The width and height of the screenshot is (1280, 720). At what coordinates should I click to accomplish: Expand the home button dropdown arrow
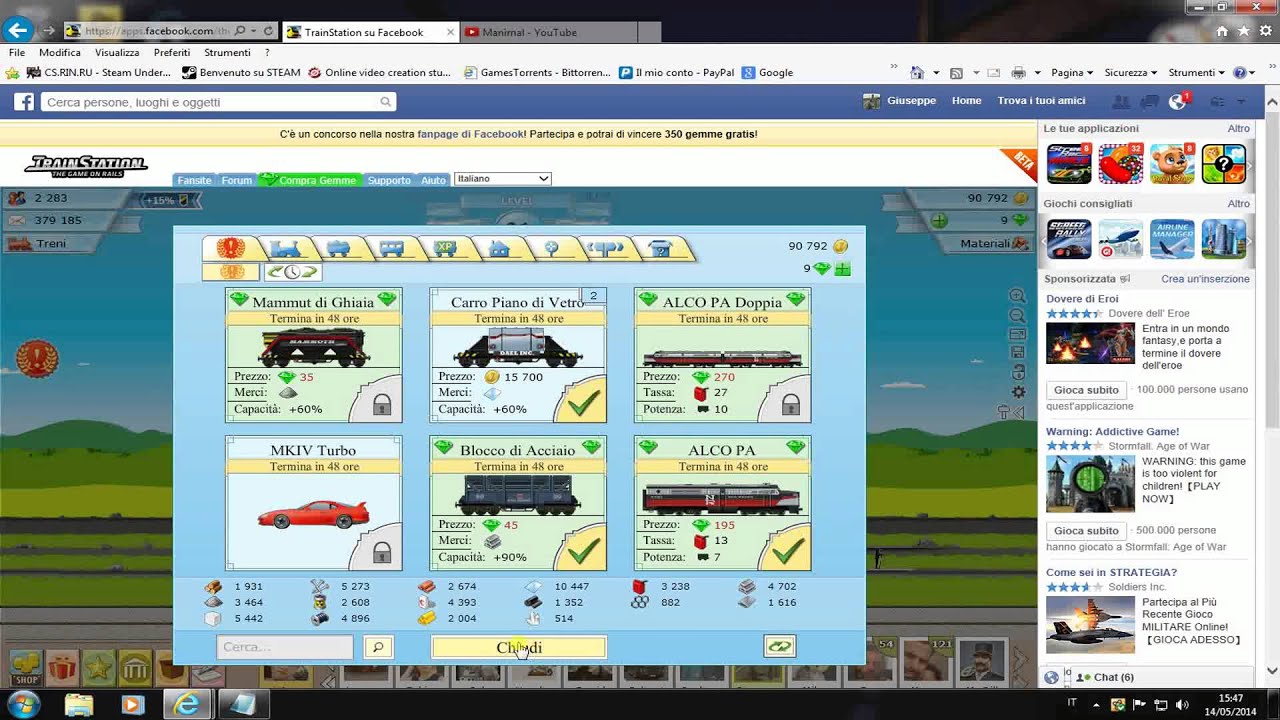click(x=936, y=73)
